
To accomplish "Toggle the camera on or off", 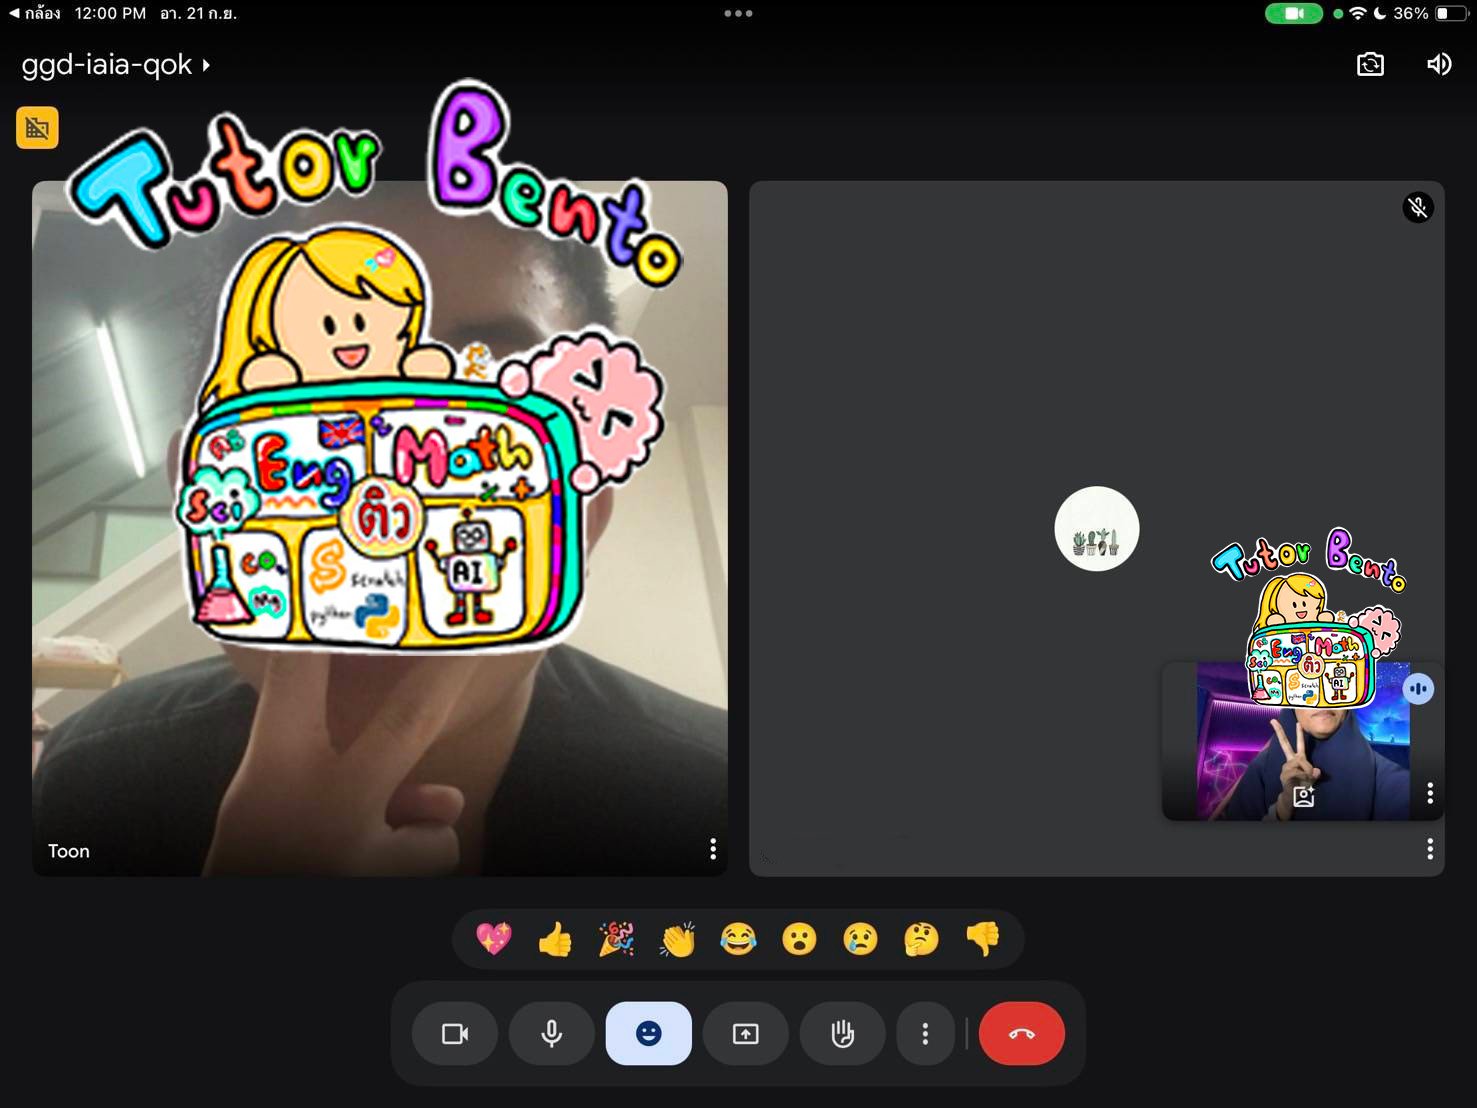I will coord(455,1033).
